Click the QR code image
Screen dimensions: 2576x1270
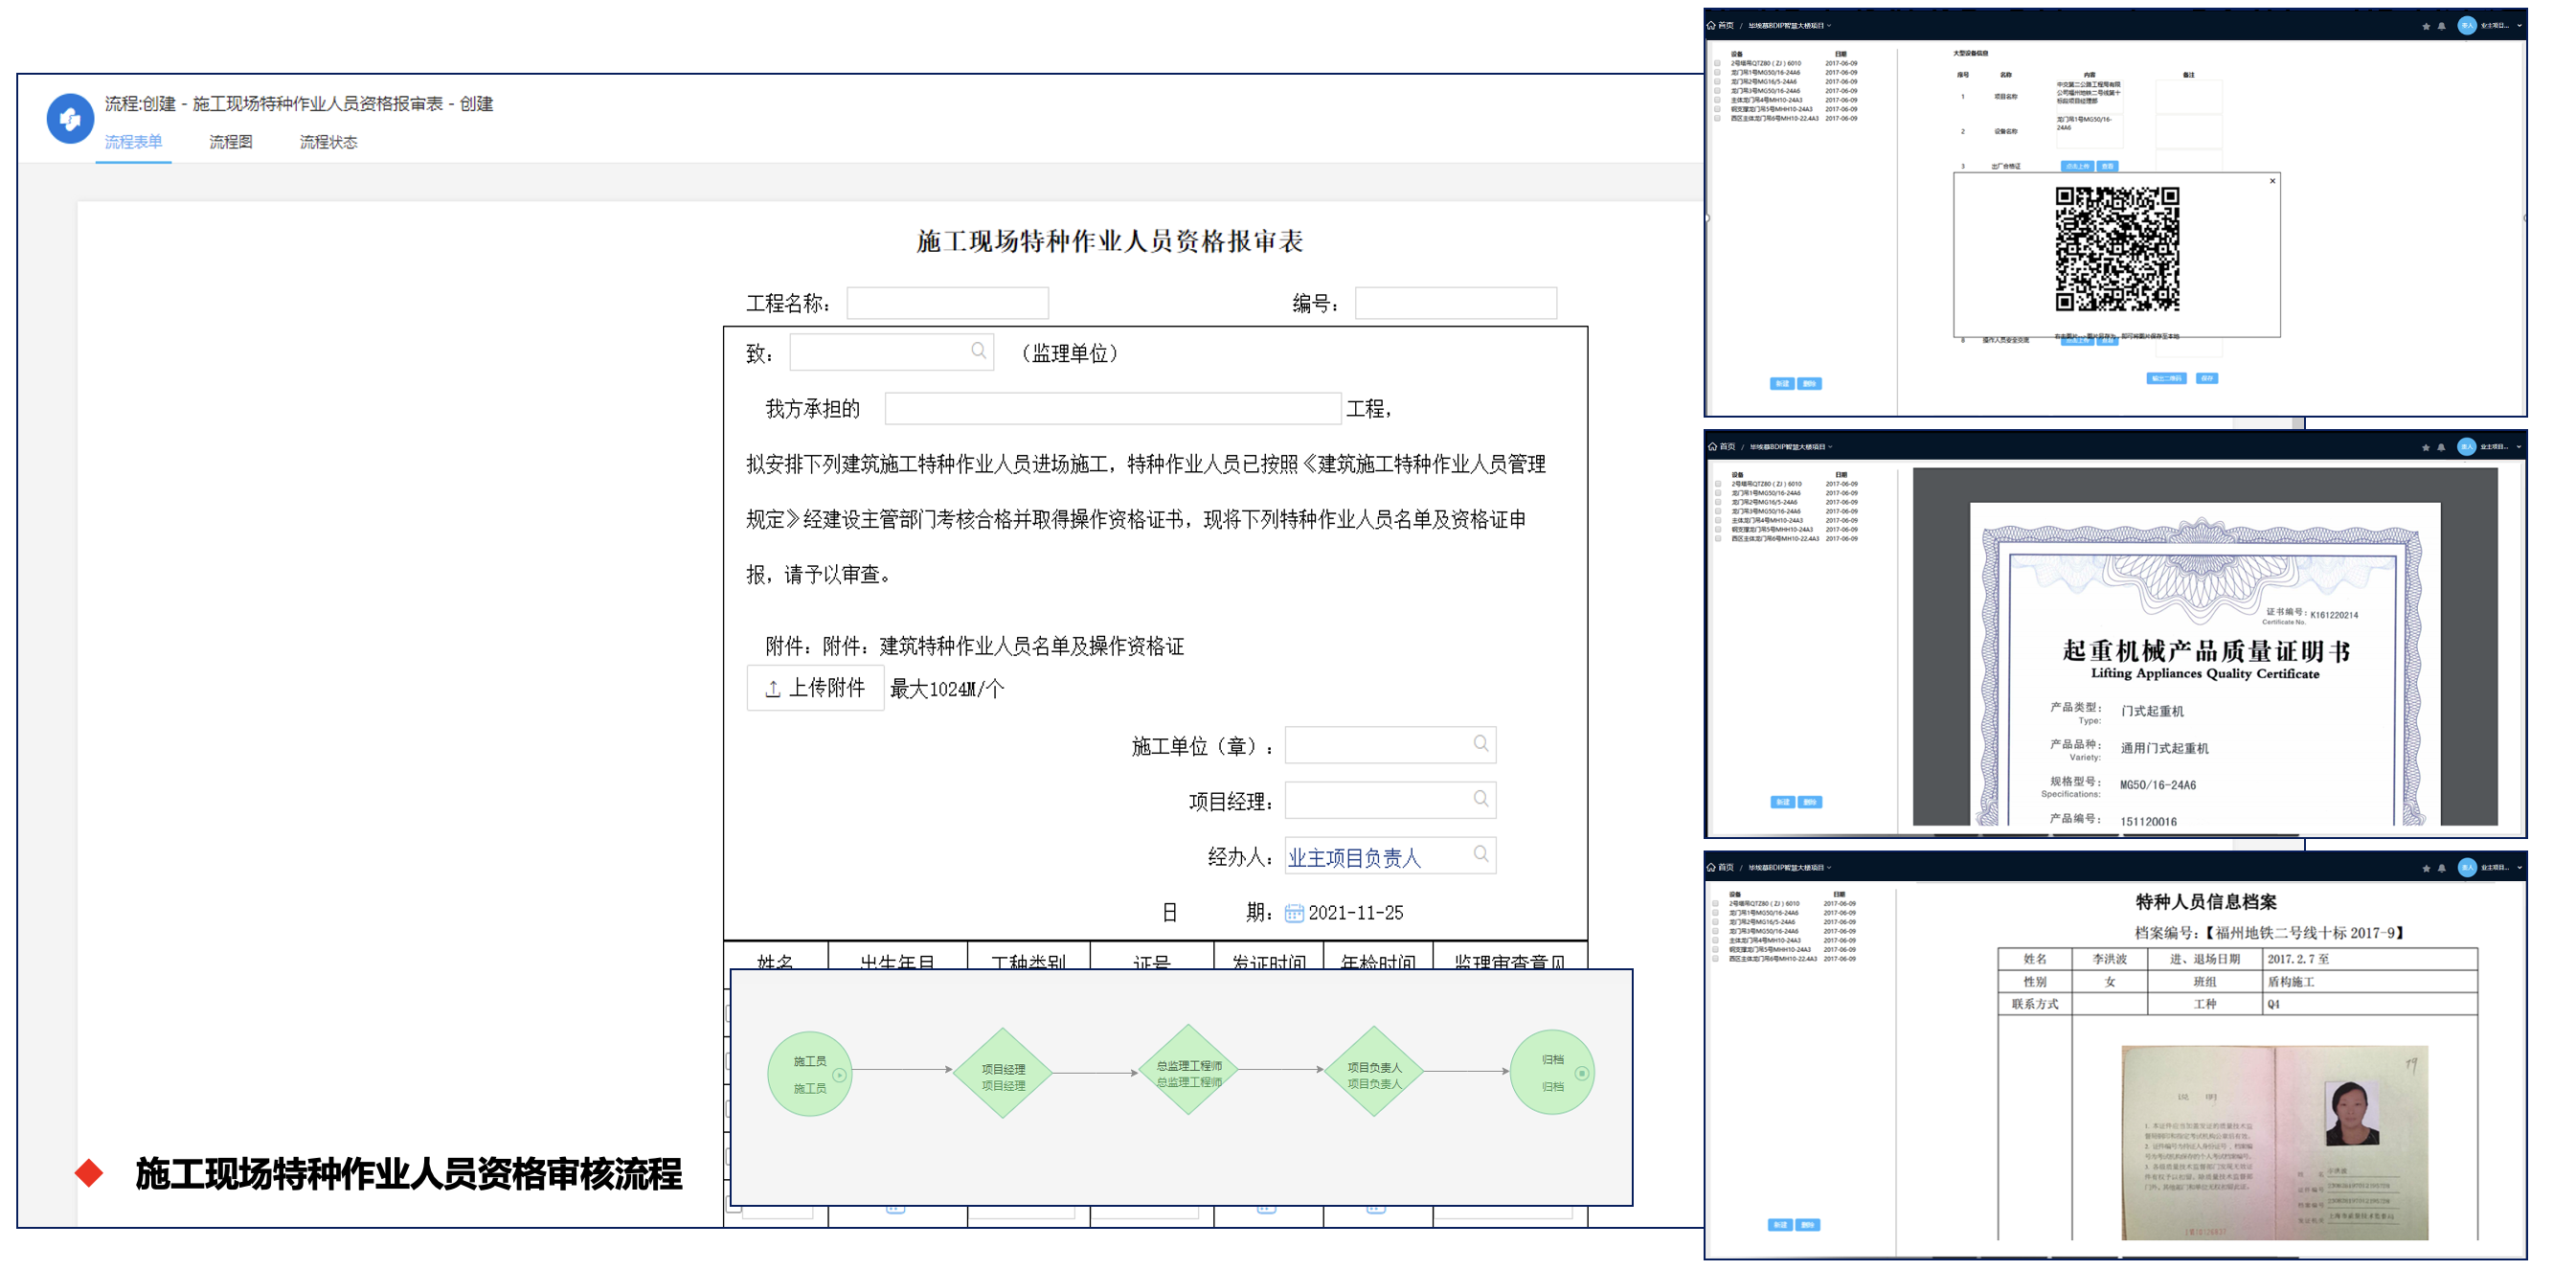point(2116,249)
